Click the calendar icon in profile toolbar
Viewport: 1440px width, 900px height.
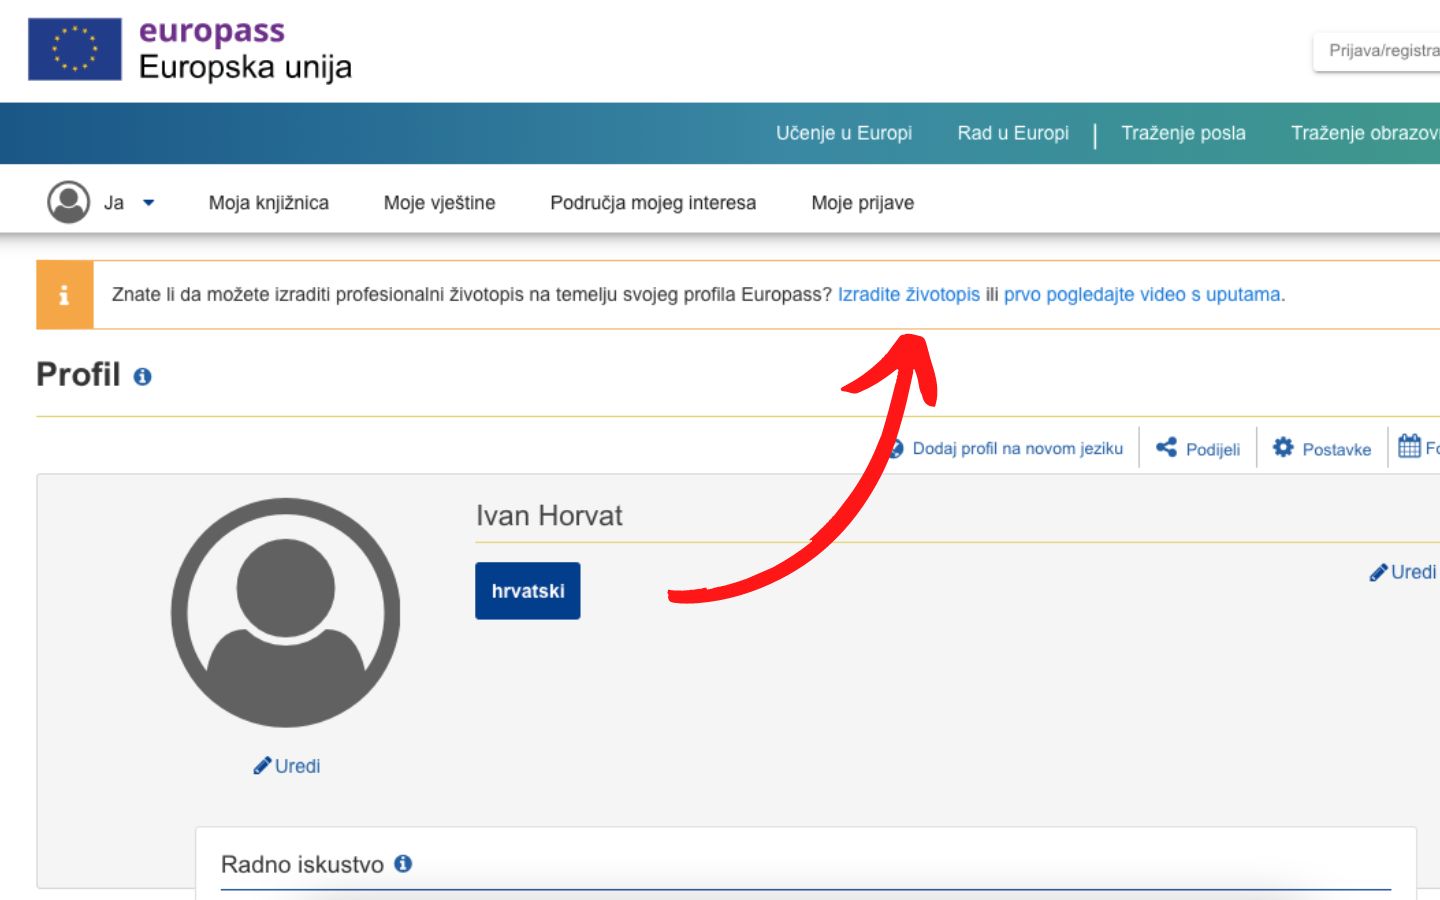tap(1409, 446)
